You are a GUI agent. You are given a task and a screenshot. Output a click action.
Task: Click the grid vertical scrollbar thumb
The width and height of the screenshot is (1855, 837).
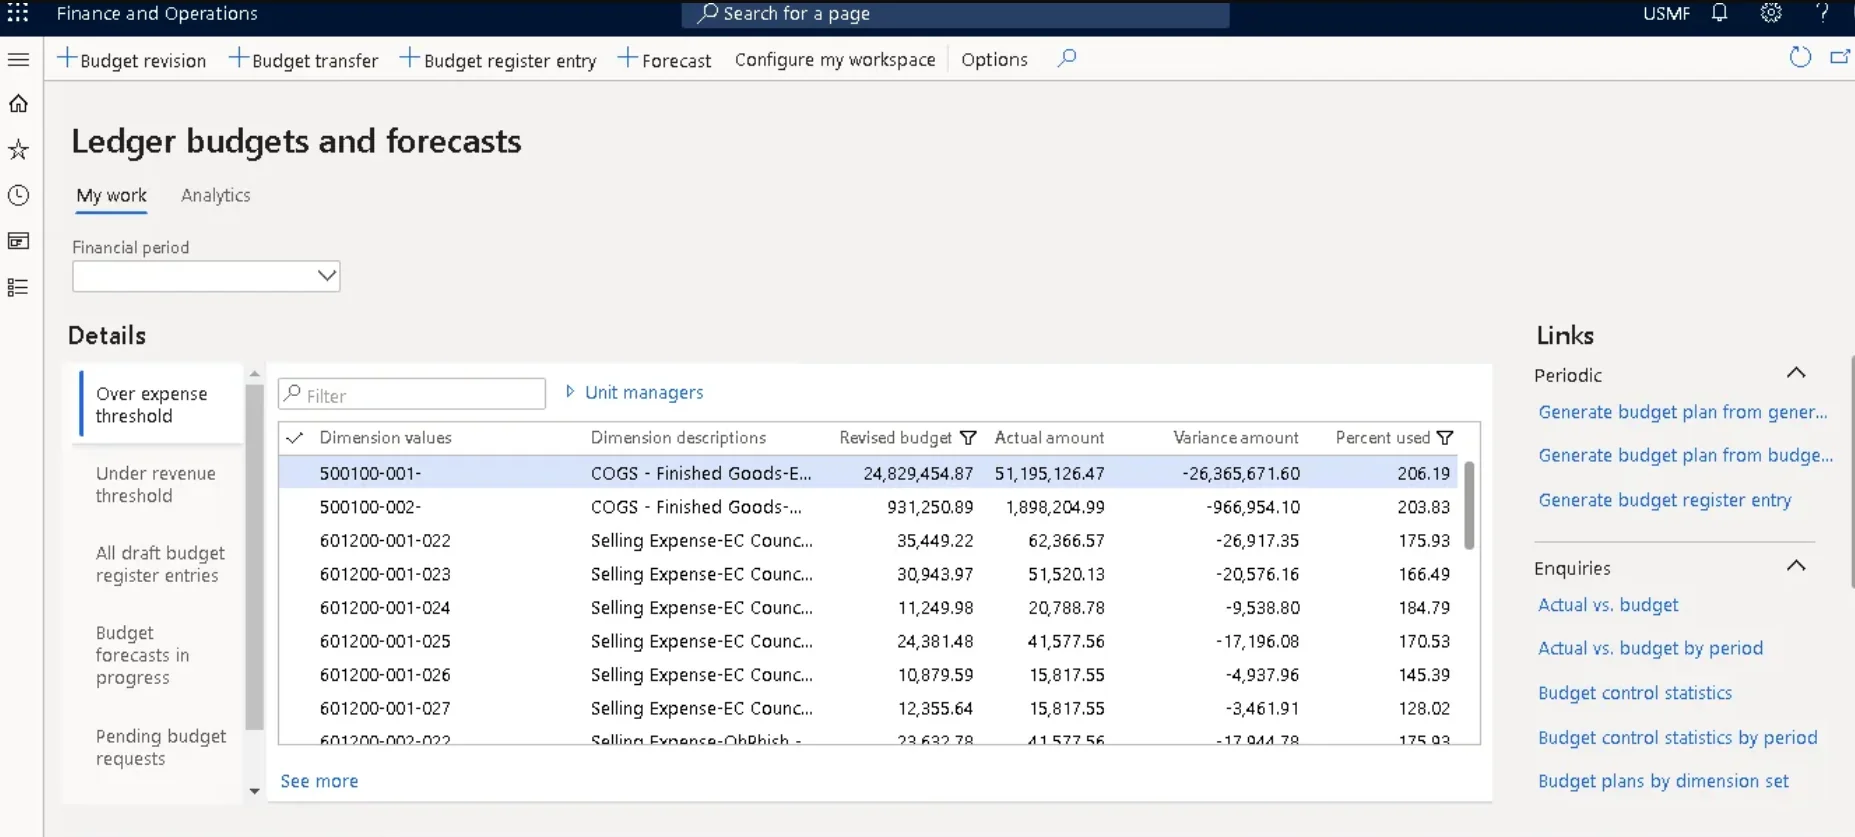point(1469,505)
